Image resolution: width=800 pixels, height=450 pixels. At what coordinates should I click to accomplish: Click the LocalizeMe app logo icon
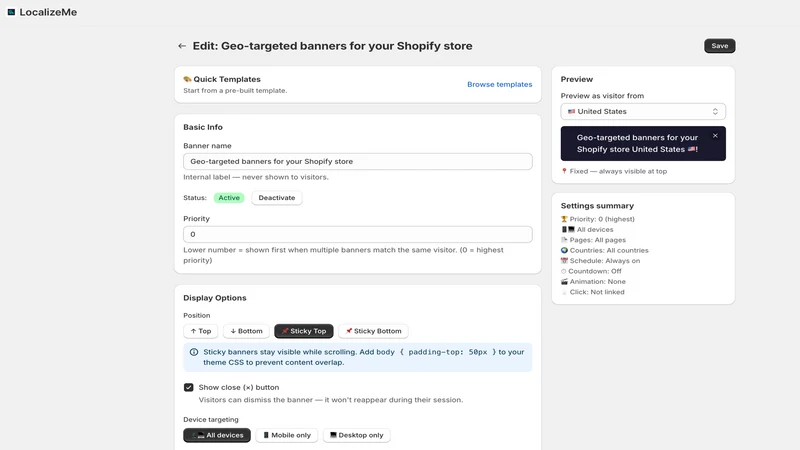coord(11,12)
